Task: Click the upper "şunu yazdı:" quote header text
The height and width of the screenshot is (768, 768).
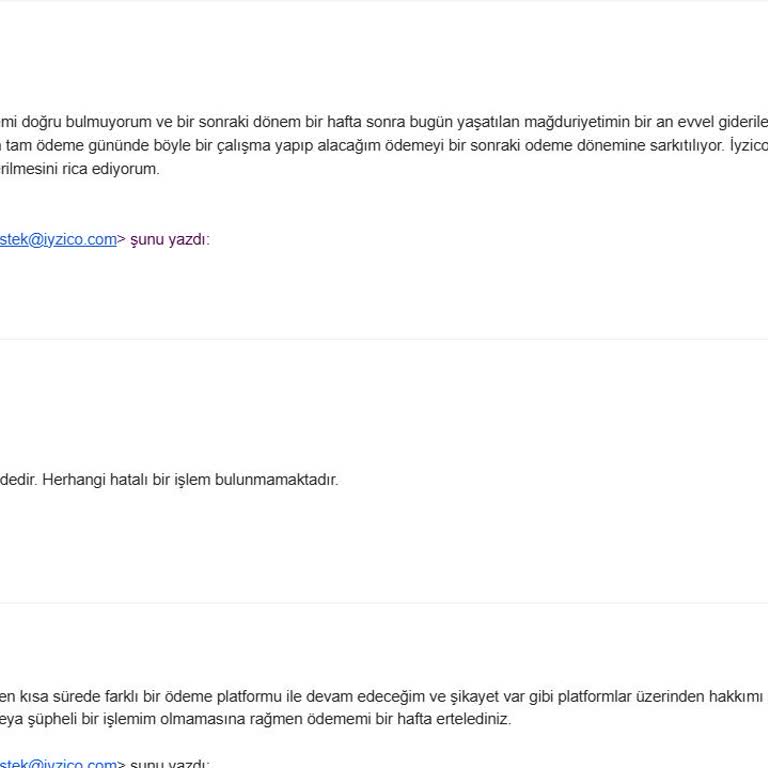Action: click(170, 239)
